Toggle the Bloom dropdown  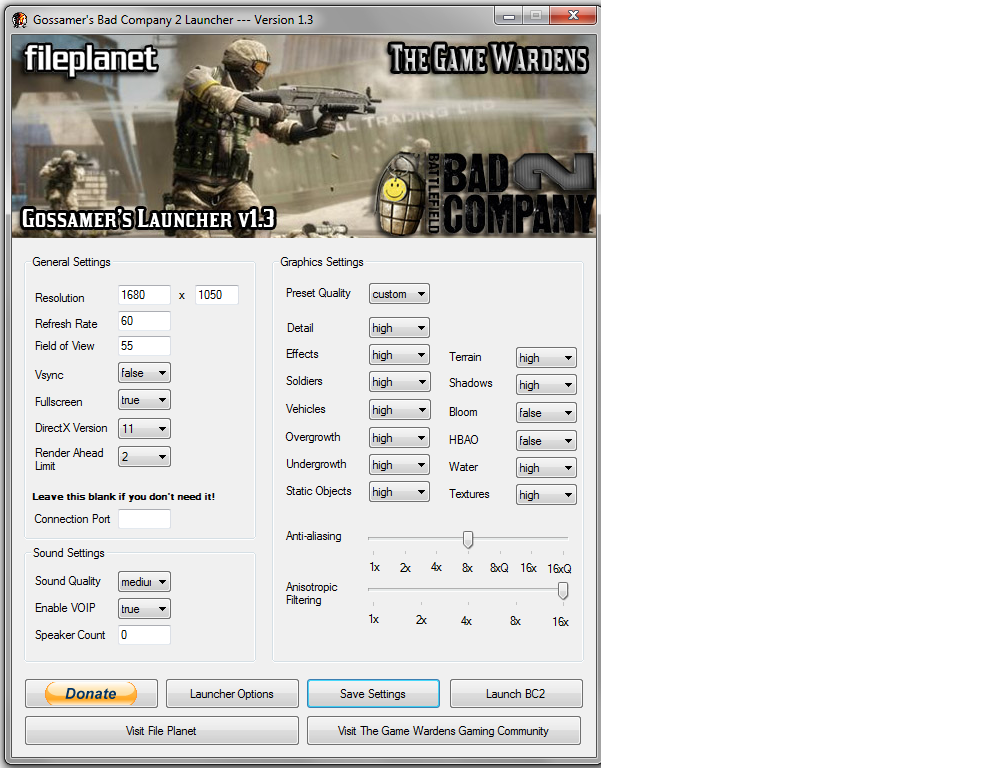[546, 413]
